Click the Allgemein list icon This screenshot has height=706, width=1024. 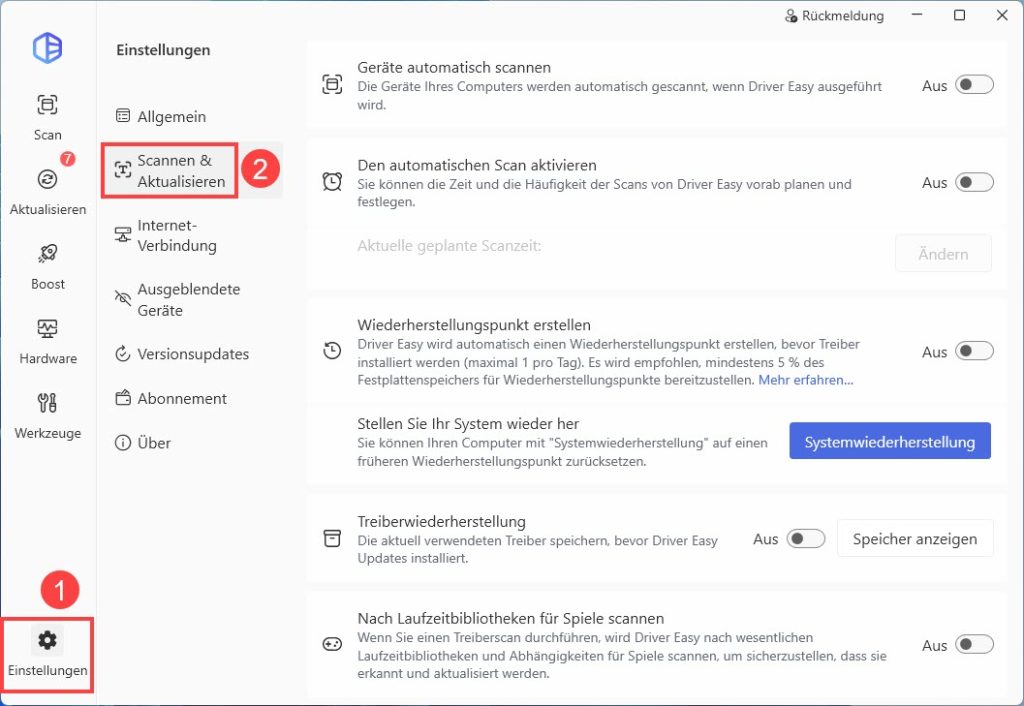pyautogui.click(x=123, y=116)
